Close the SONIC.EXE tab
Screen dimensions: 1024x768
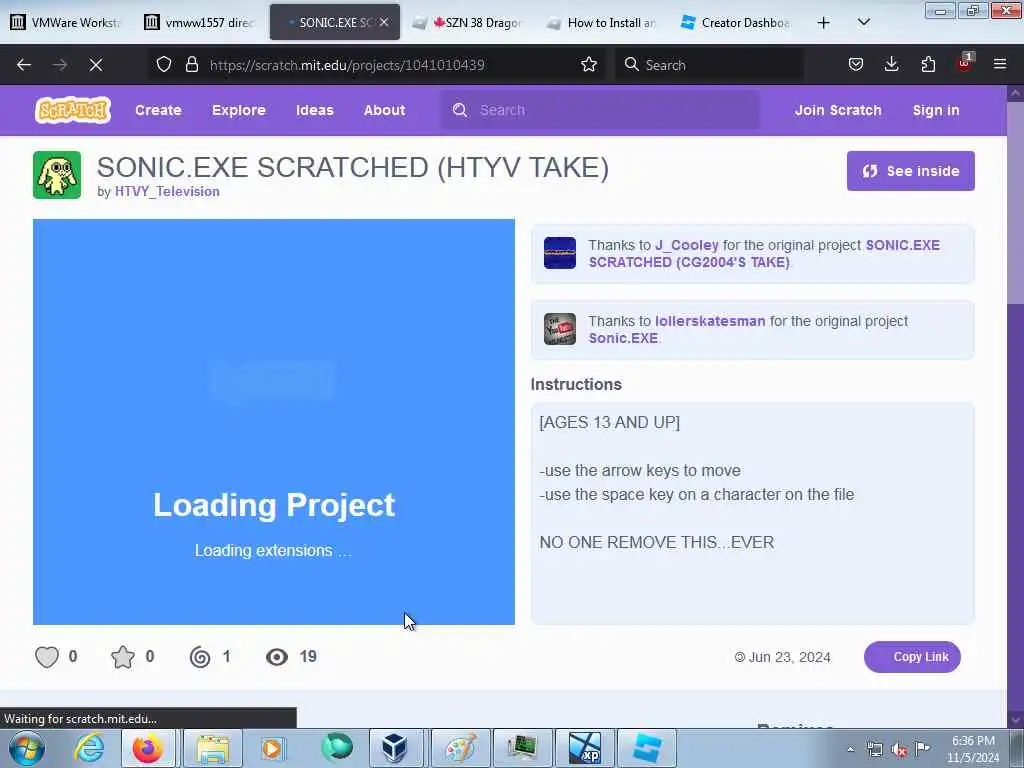pos(384,22)
